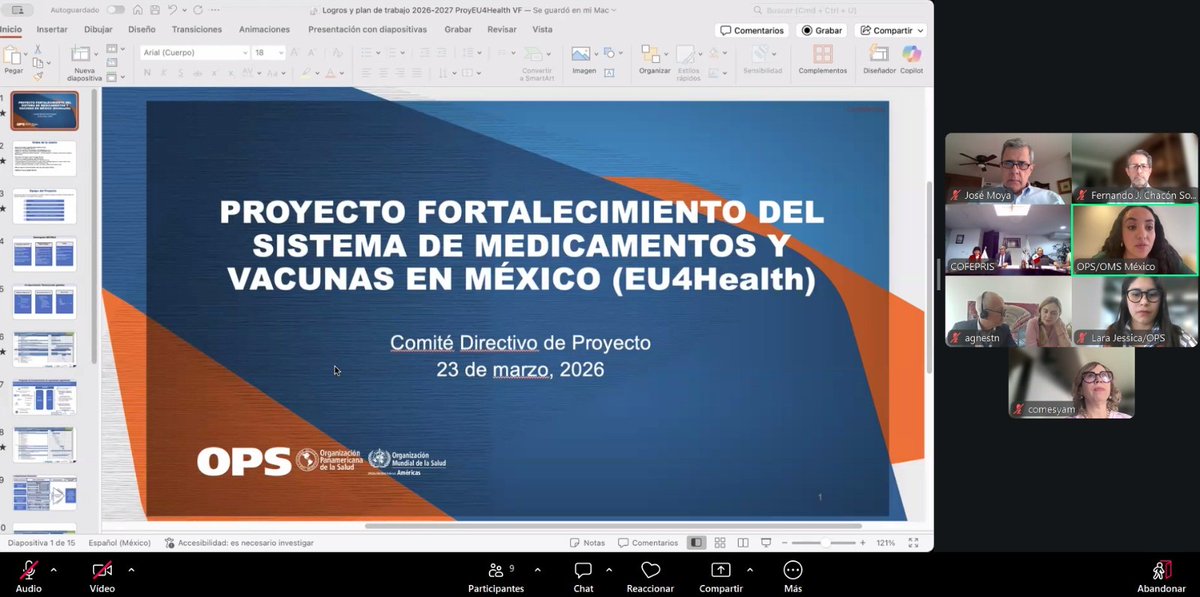Open the Transiciones ribbon tab

click(197, 29)
